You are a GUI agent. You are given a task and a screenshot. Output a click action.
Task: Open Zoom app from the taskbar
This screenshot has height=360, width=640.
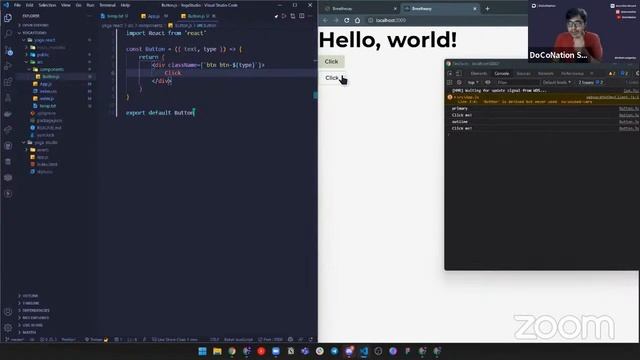(276, 351)
